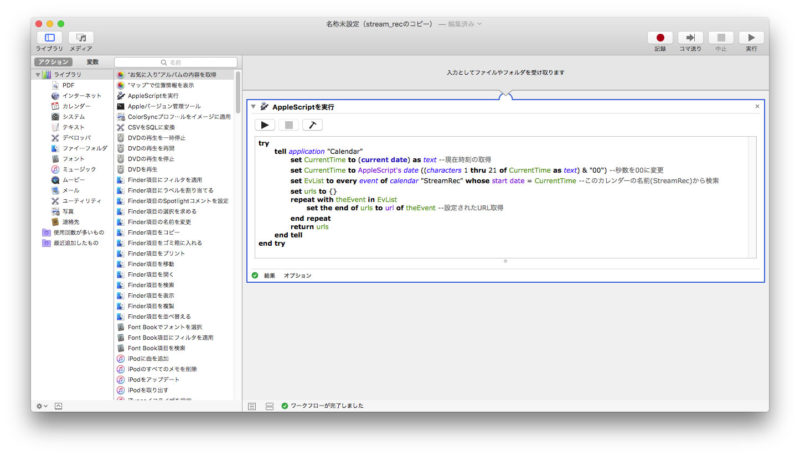Viewport: 800px width, 456px height.
Task: Select DVDの再生を一時停止 action
Action: 152,138
